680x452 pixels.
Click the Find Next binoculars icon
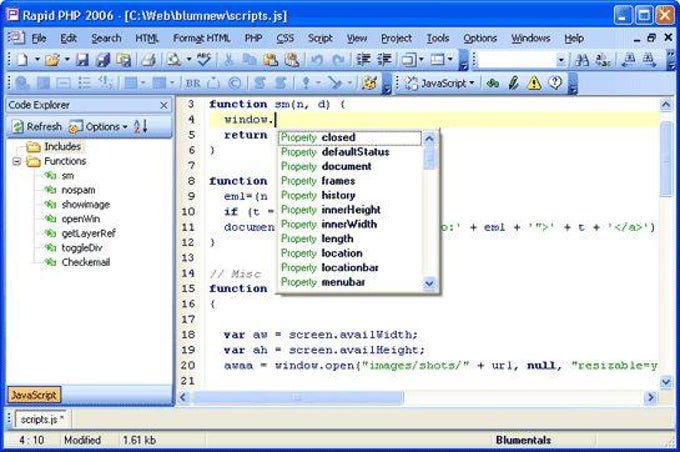point(650,60)
